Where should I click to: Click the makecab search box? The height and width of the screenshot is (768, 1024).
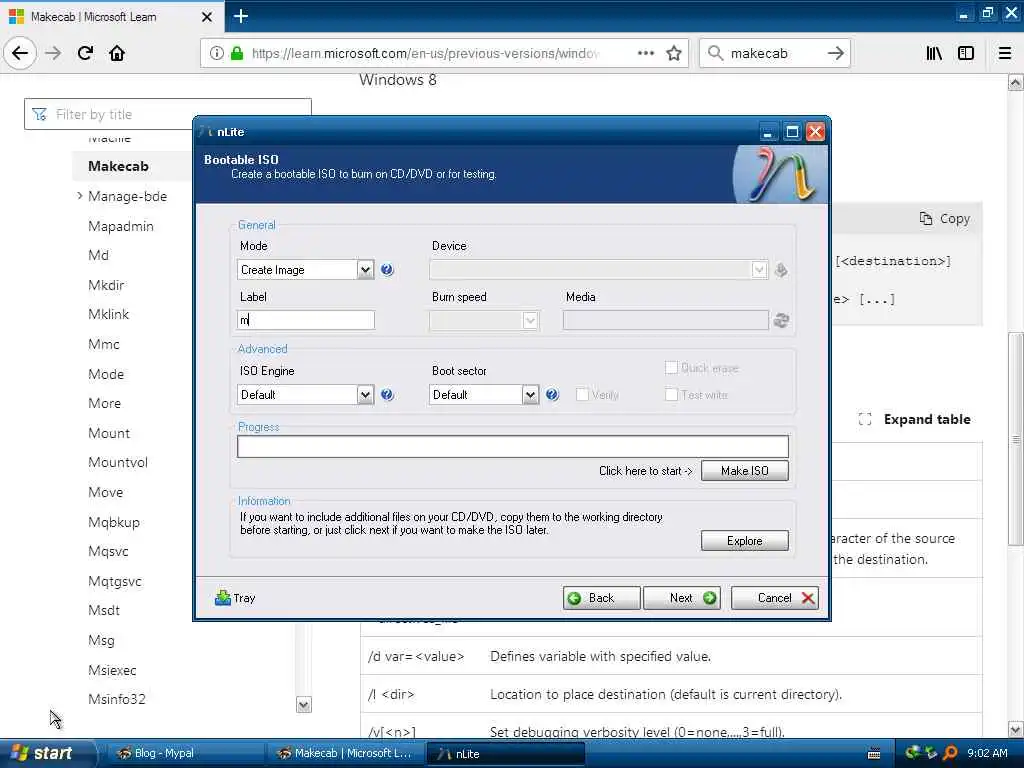(x=774, y=53)
